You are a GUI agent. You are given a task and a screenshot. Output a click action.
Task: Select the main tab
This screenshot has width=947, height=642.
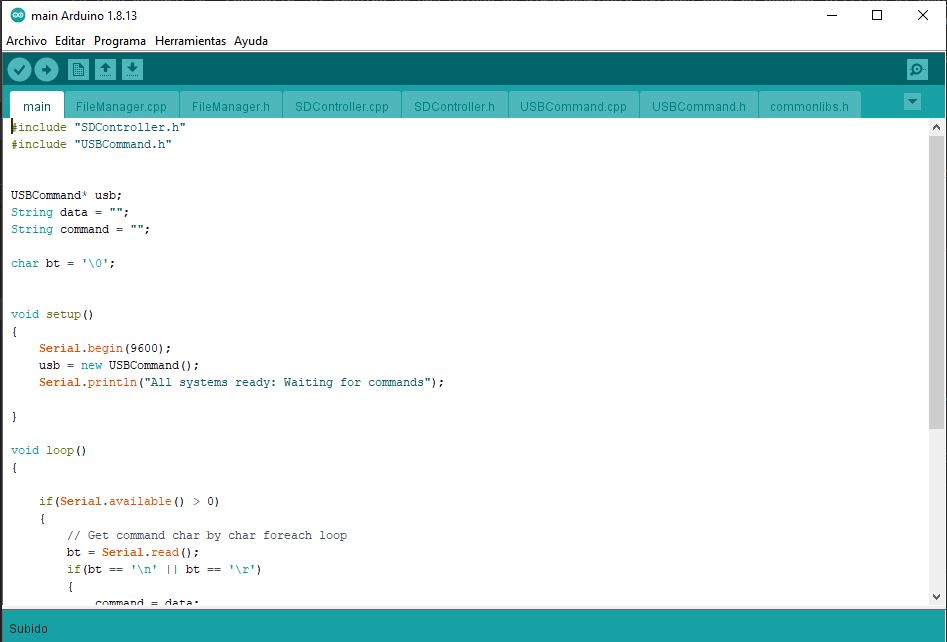[37, 106]
